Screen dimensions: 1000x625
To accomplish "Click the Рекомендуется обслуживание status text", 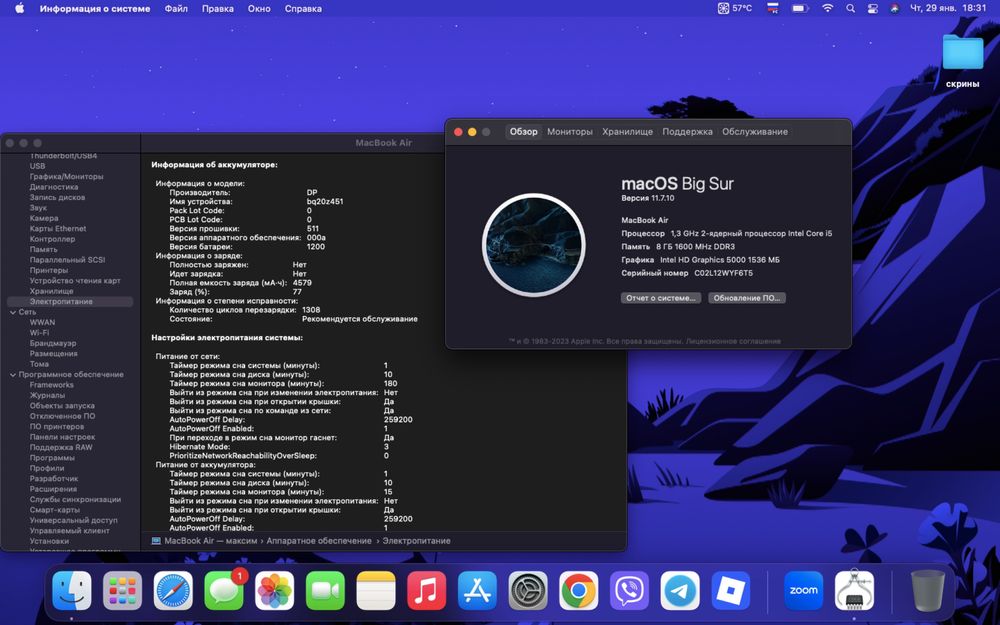I will [x=360, y=318].
